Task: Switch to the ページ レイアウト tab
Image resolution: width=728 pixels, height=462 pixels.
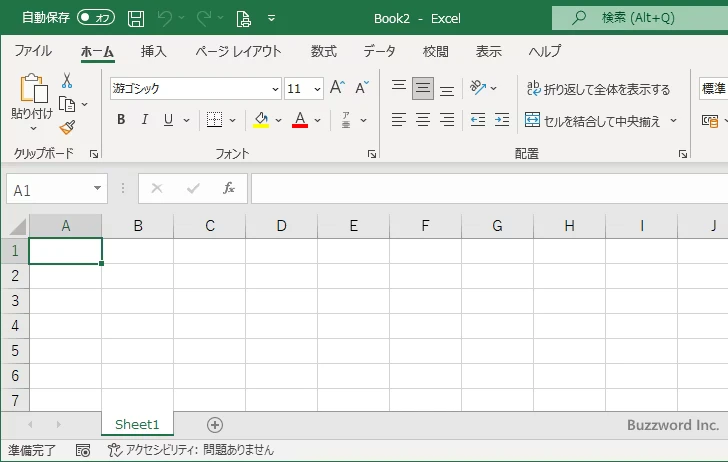Action: pyautogui.click(x=238, y=51)
